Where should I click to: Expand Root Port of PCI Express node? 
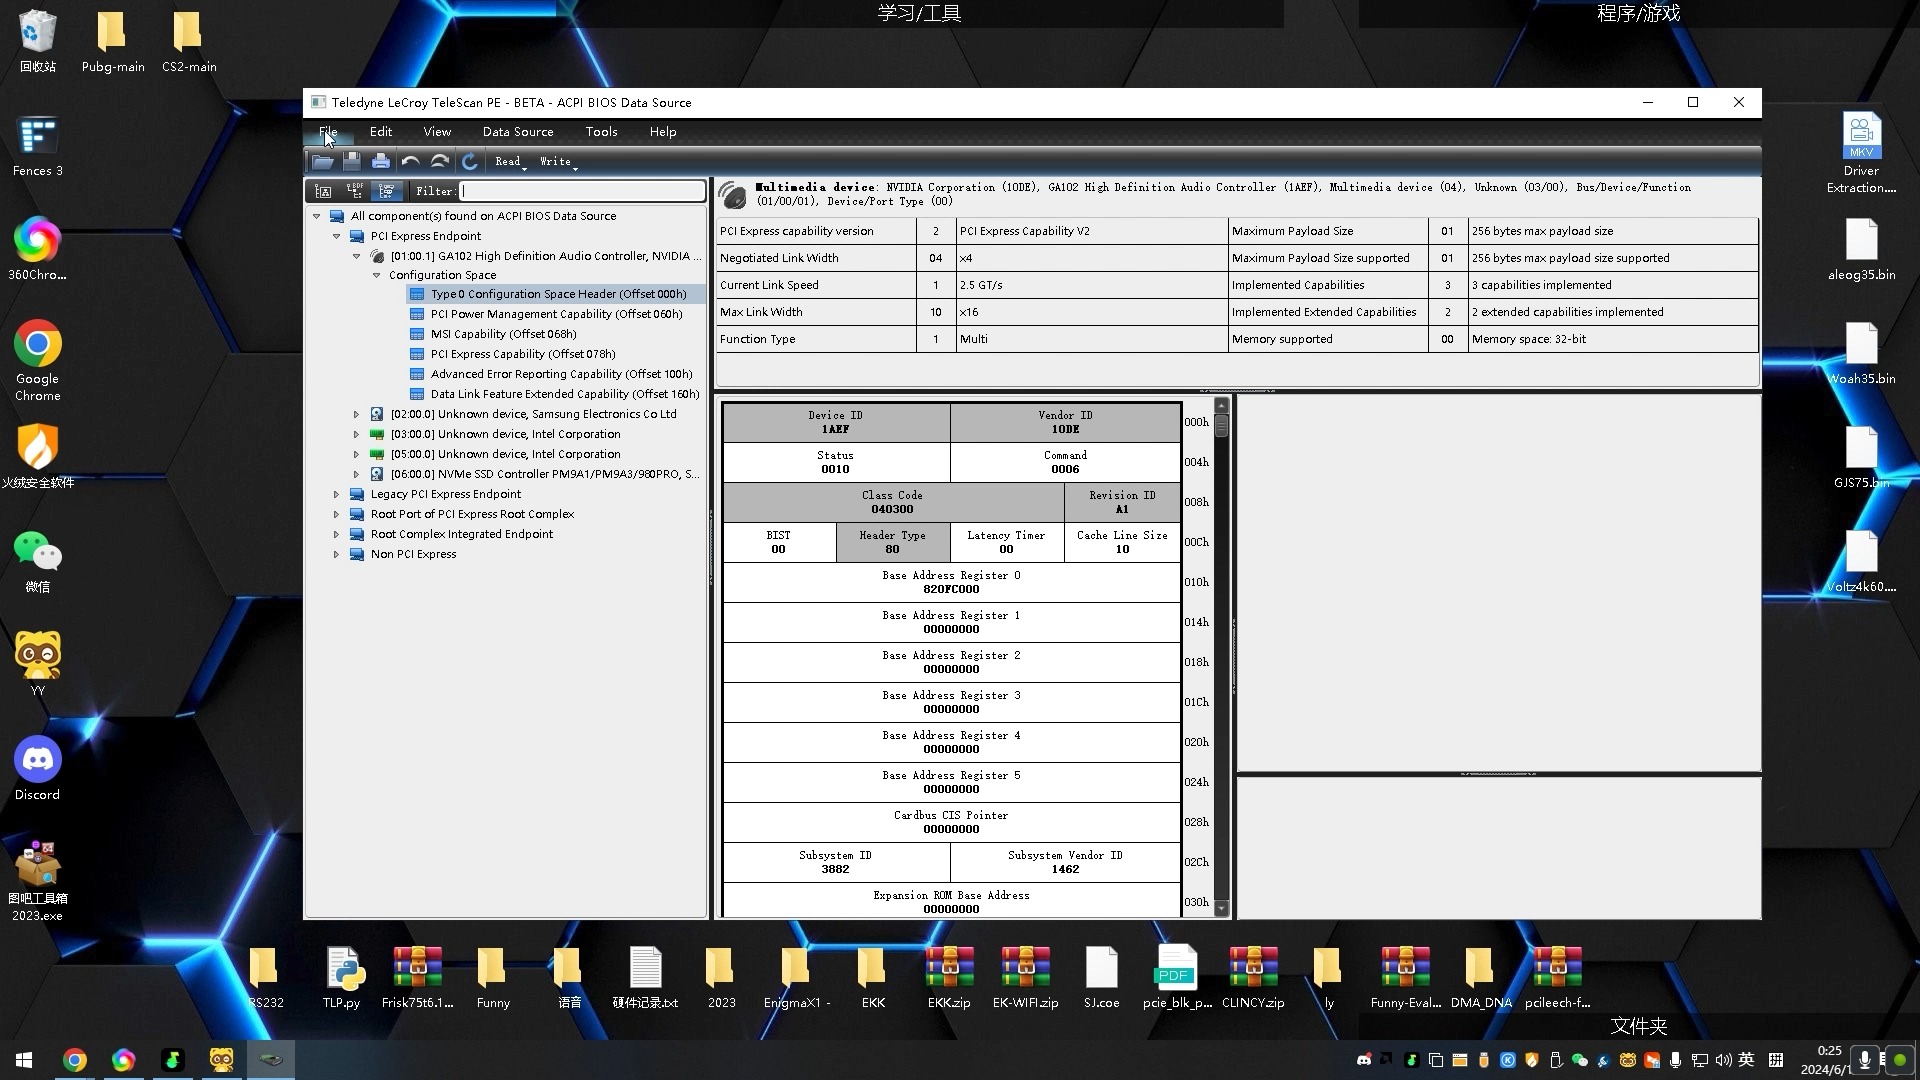336,514
